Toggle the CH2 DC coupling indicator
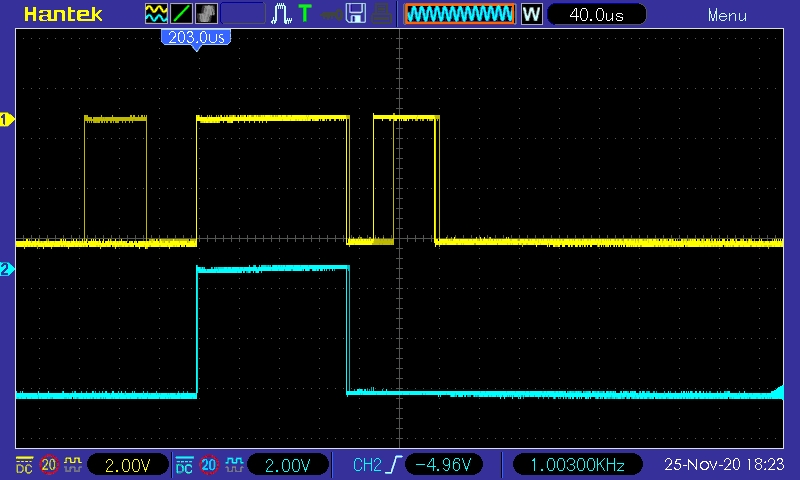 pos(185,465)
